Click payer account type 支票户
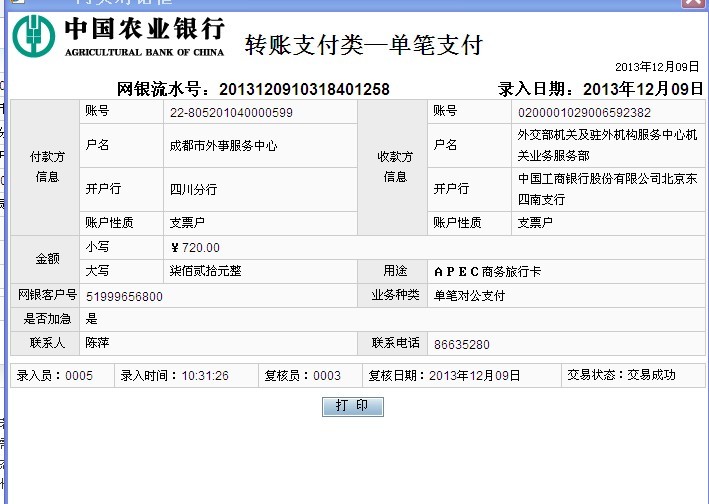This screenshot has height=504, width=709. (x=187, y=222)
